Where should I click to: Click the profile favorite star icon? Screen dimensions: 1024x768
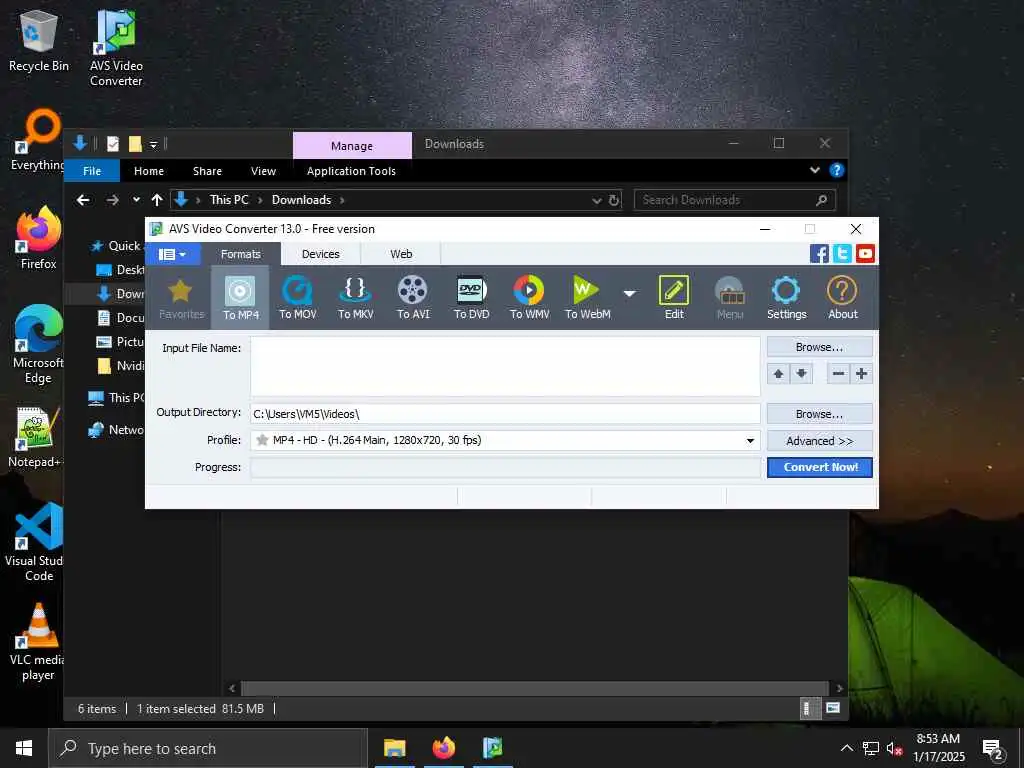pyautogui.click(x=262, y=440)
